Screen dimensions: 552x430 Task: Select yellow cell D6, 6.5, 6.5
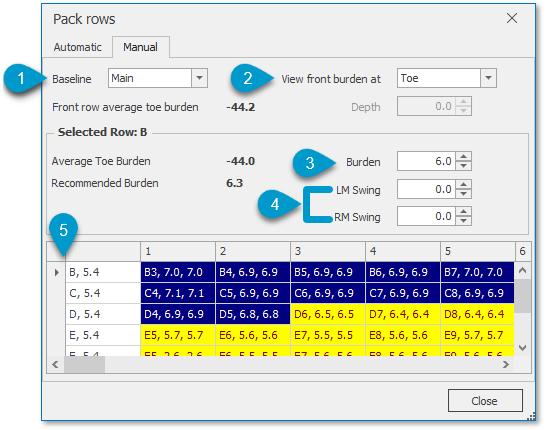coord(328,314)
